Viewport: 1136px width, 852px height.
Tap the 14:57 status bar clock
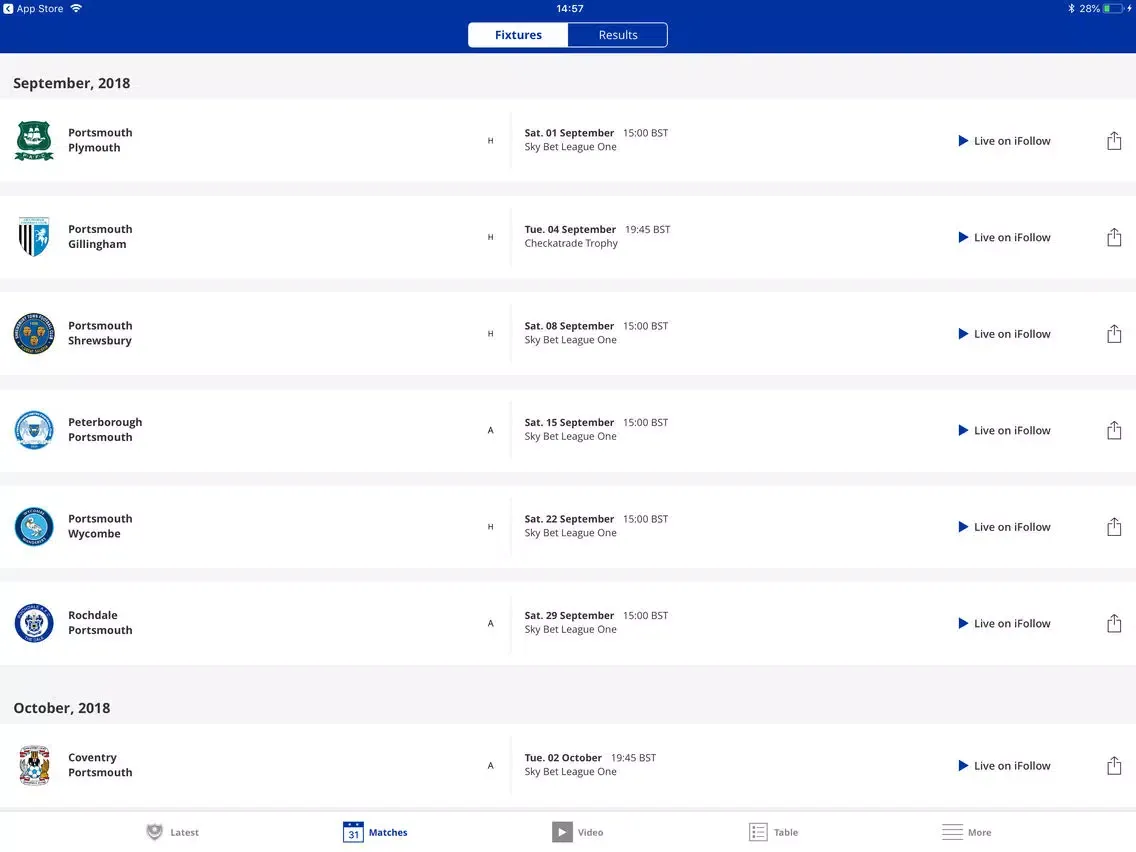click(569, 9)
